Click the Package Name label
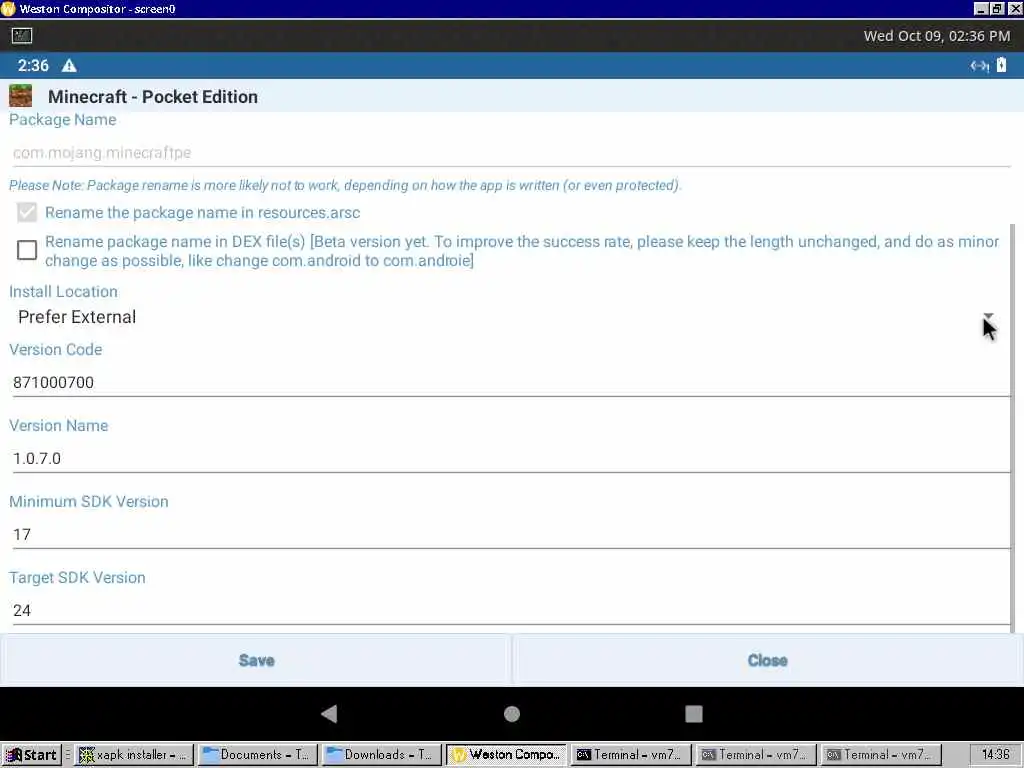The height and width of the screenshot is (768, 1024). [x=63, y=120]
